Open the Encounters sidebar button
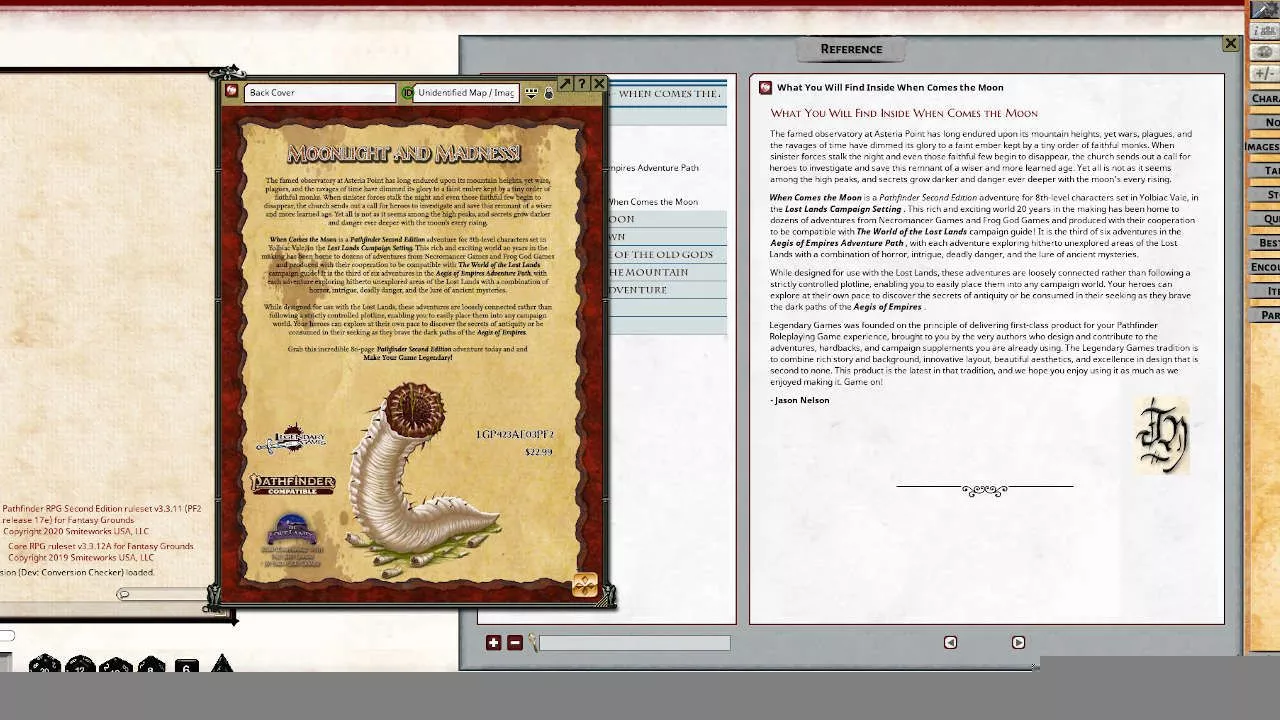The width and height of the screenshot is (1280, 720). 1264,267
